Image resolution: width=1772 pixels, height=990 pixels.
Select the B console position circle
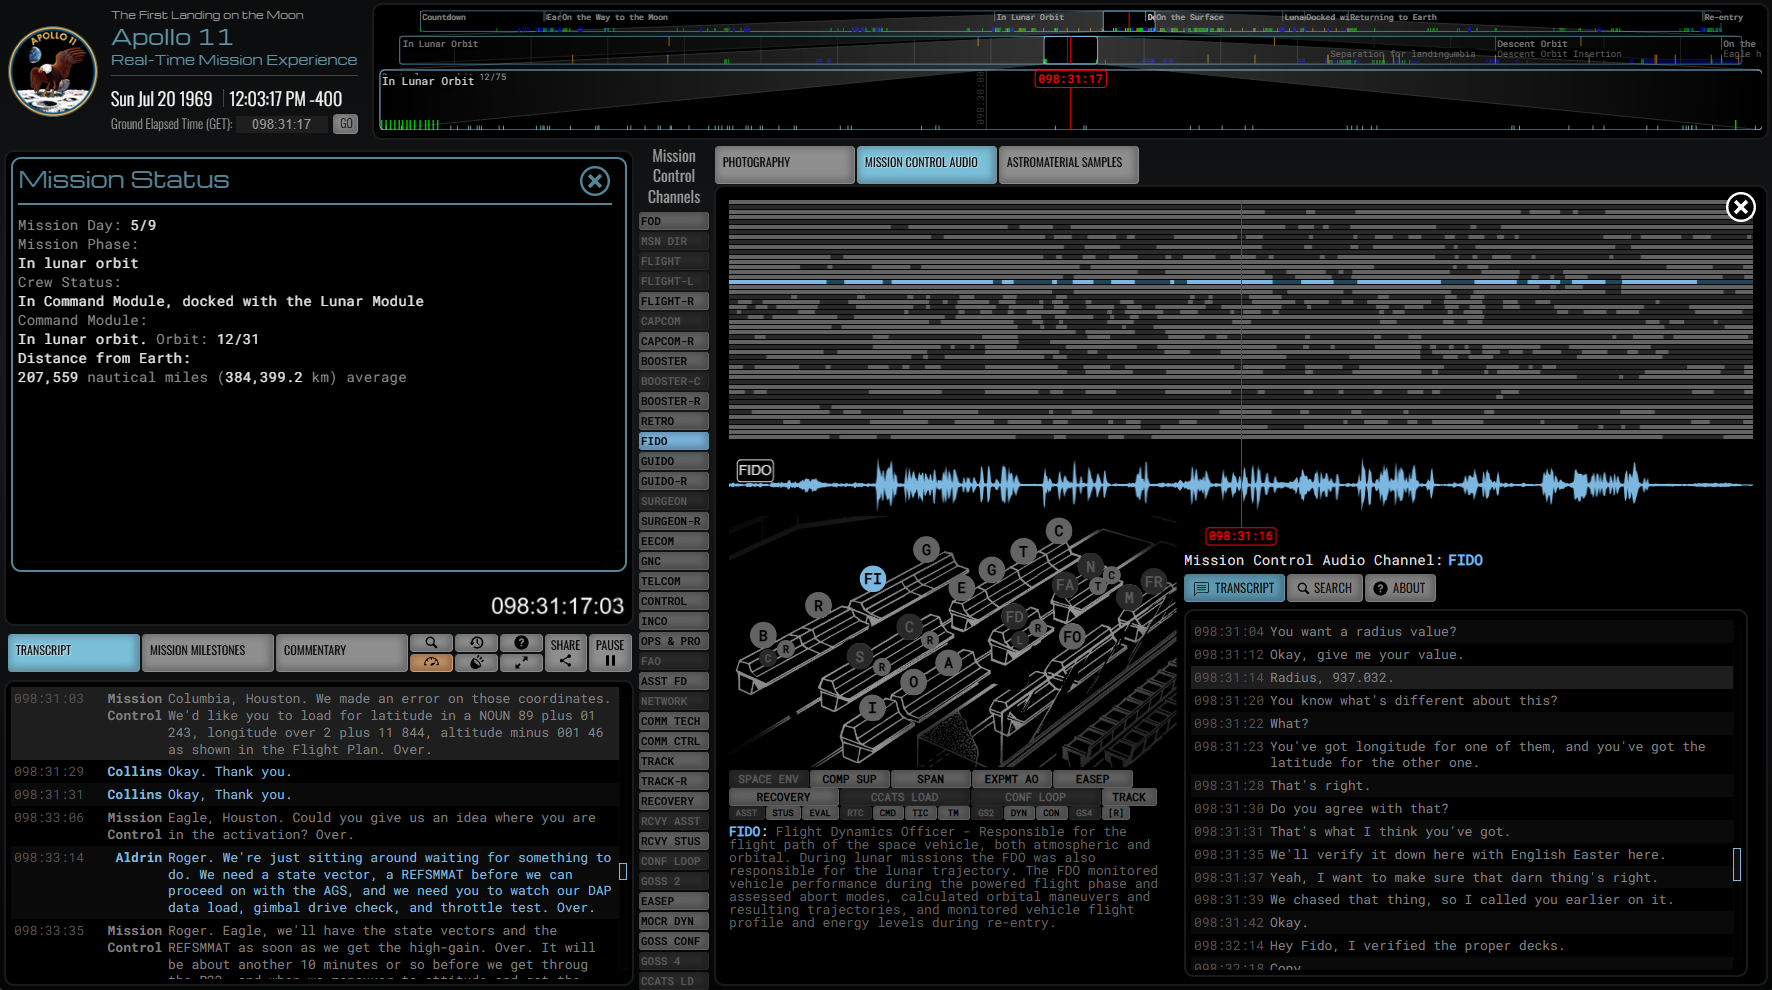pyautogui.click(x=763, y=635)
